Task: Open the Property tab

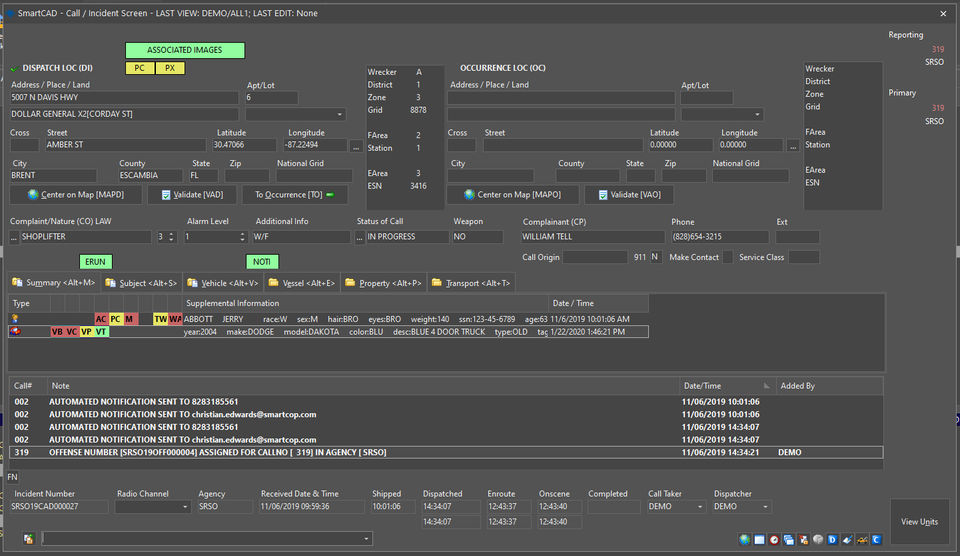Action: tap(383, 283)
